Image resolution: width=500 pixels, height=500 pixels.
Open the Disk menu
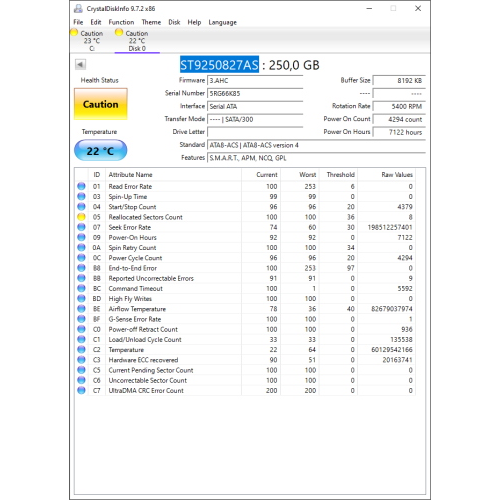tap(174, 22)
